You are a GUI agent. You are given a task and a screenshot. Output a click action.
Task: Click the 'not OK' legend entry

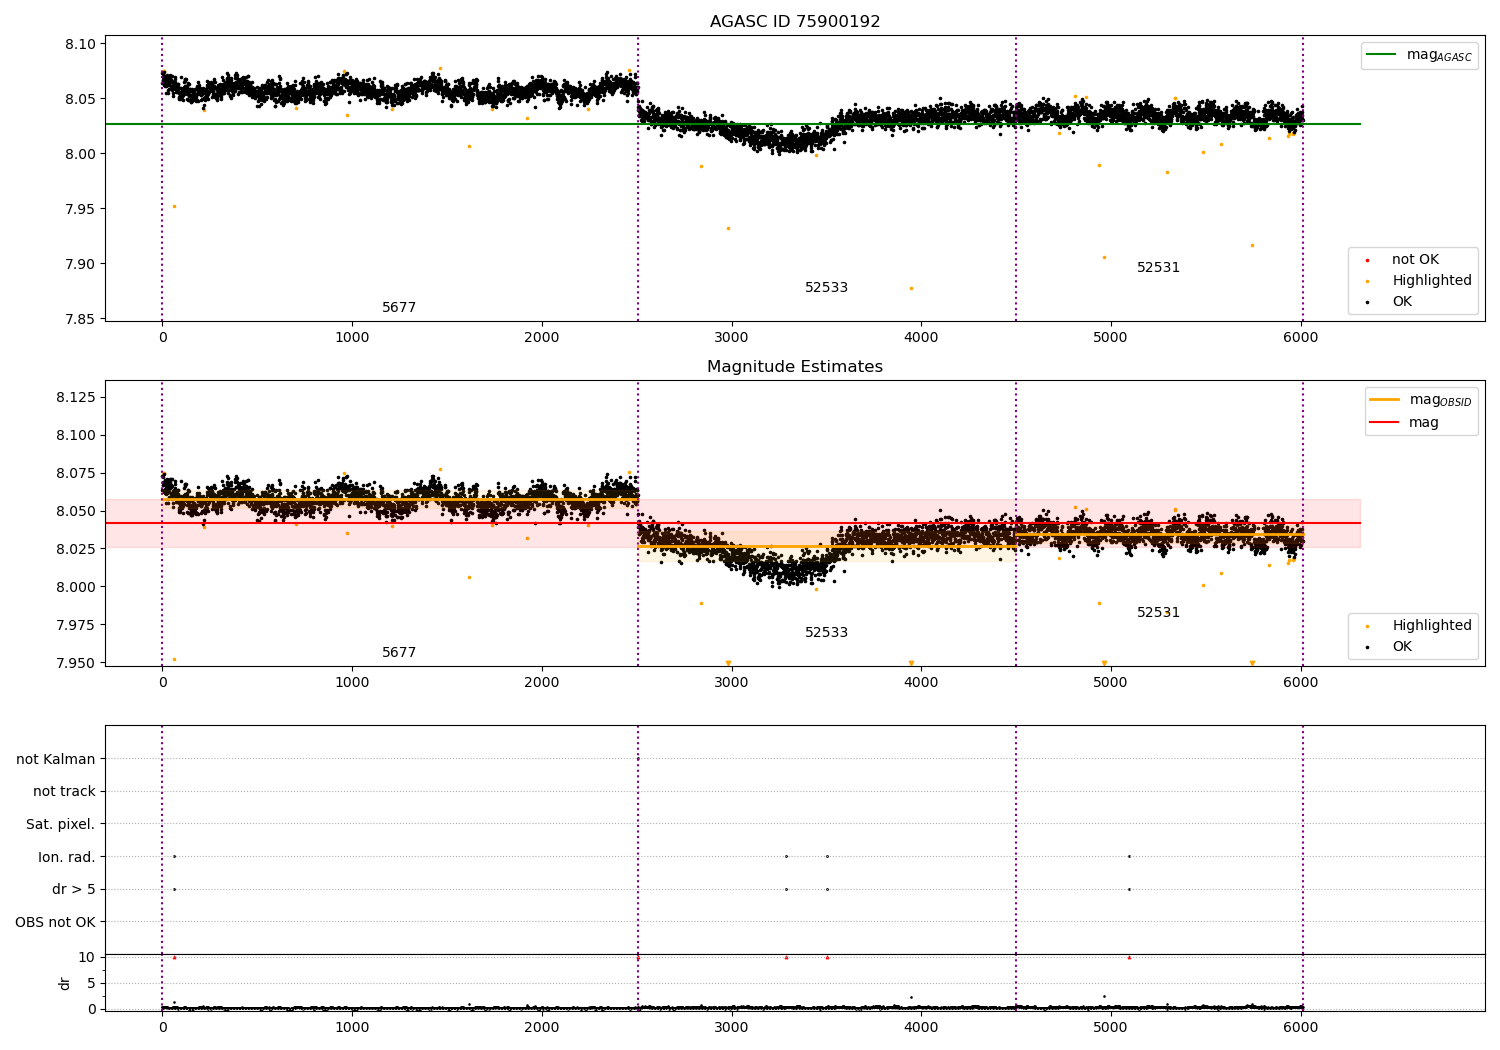[1415, 260]
